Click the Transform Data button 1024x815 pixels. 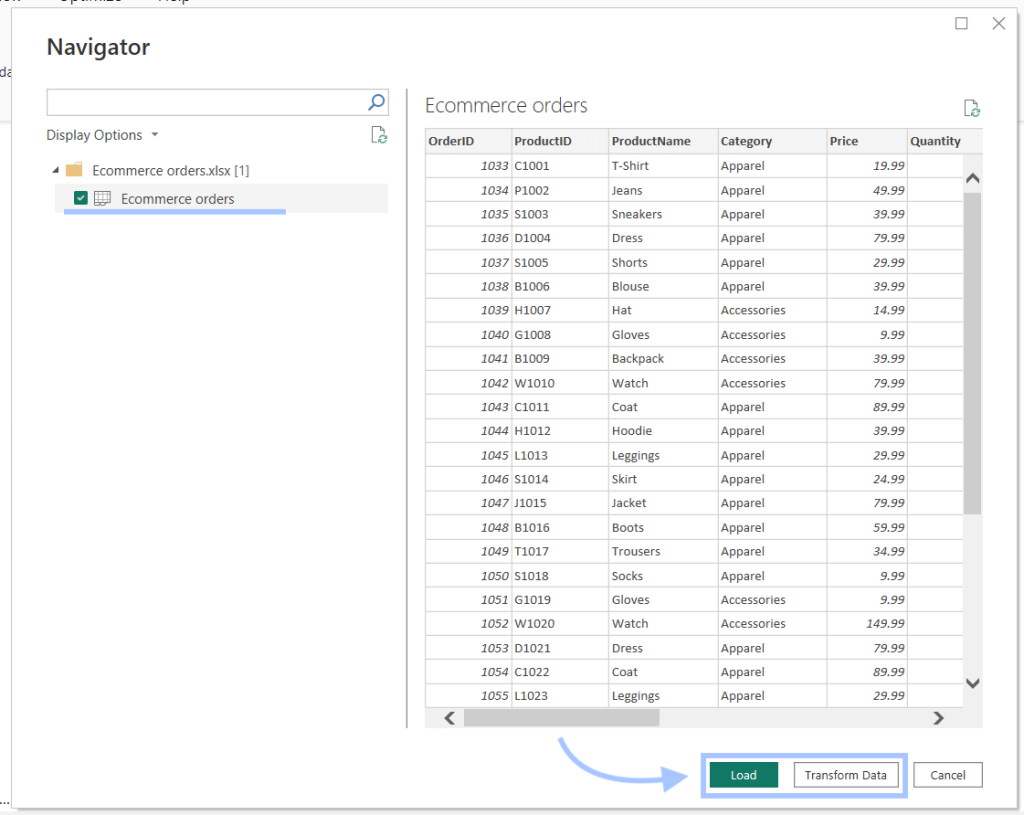click(x=846, y=775)
